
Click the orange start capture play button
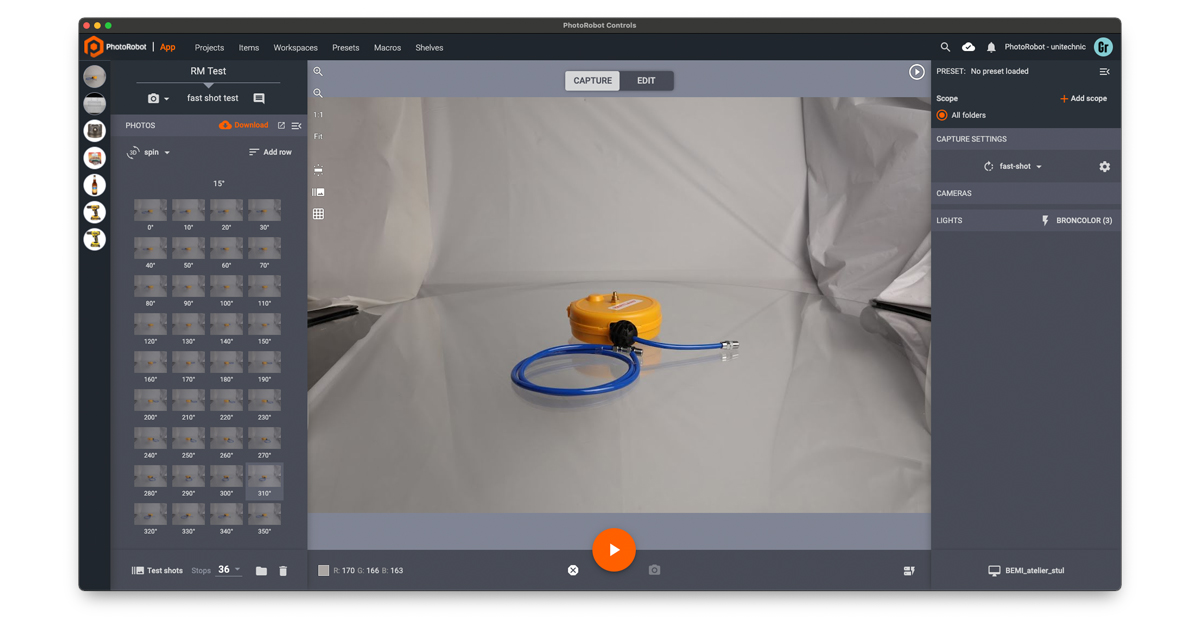click(x=614, y=550)
